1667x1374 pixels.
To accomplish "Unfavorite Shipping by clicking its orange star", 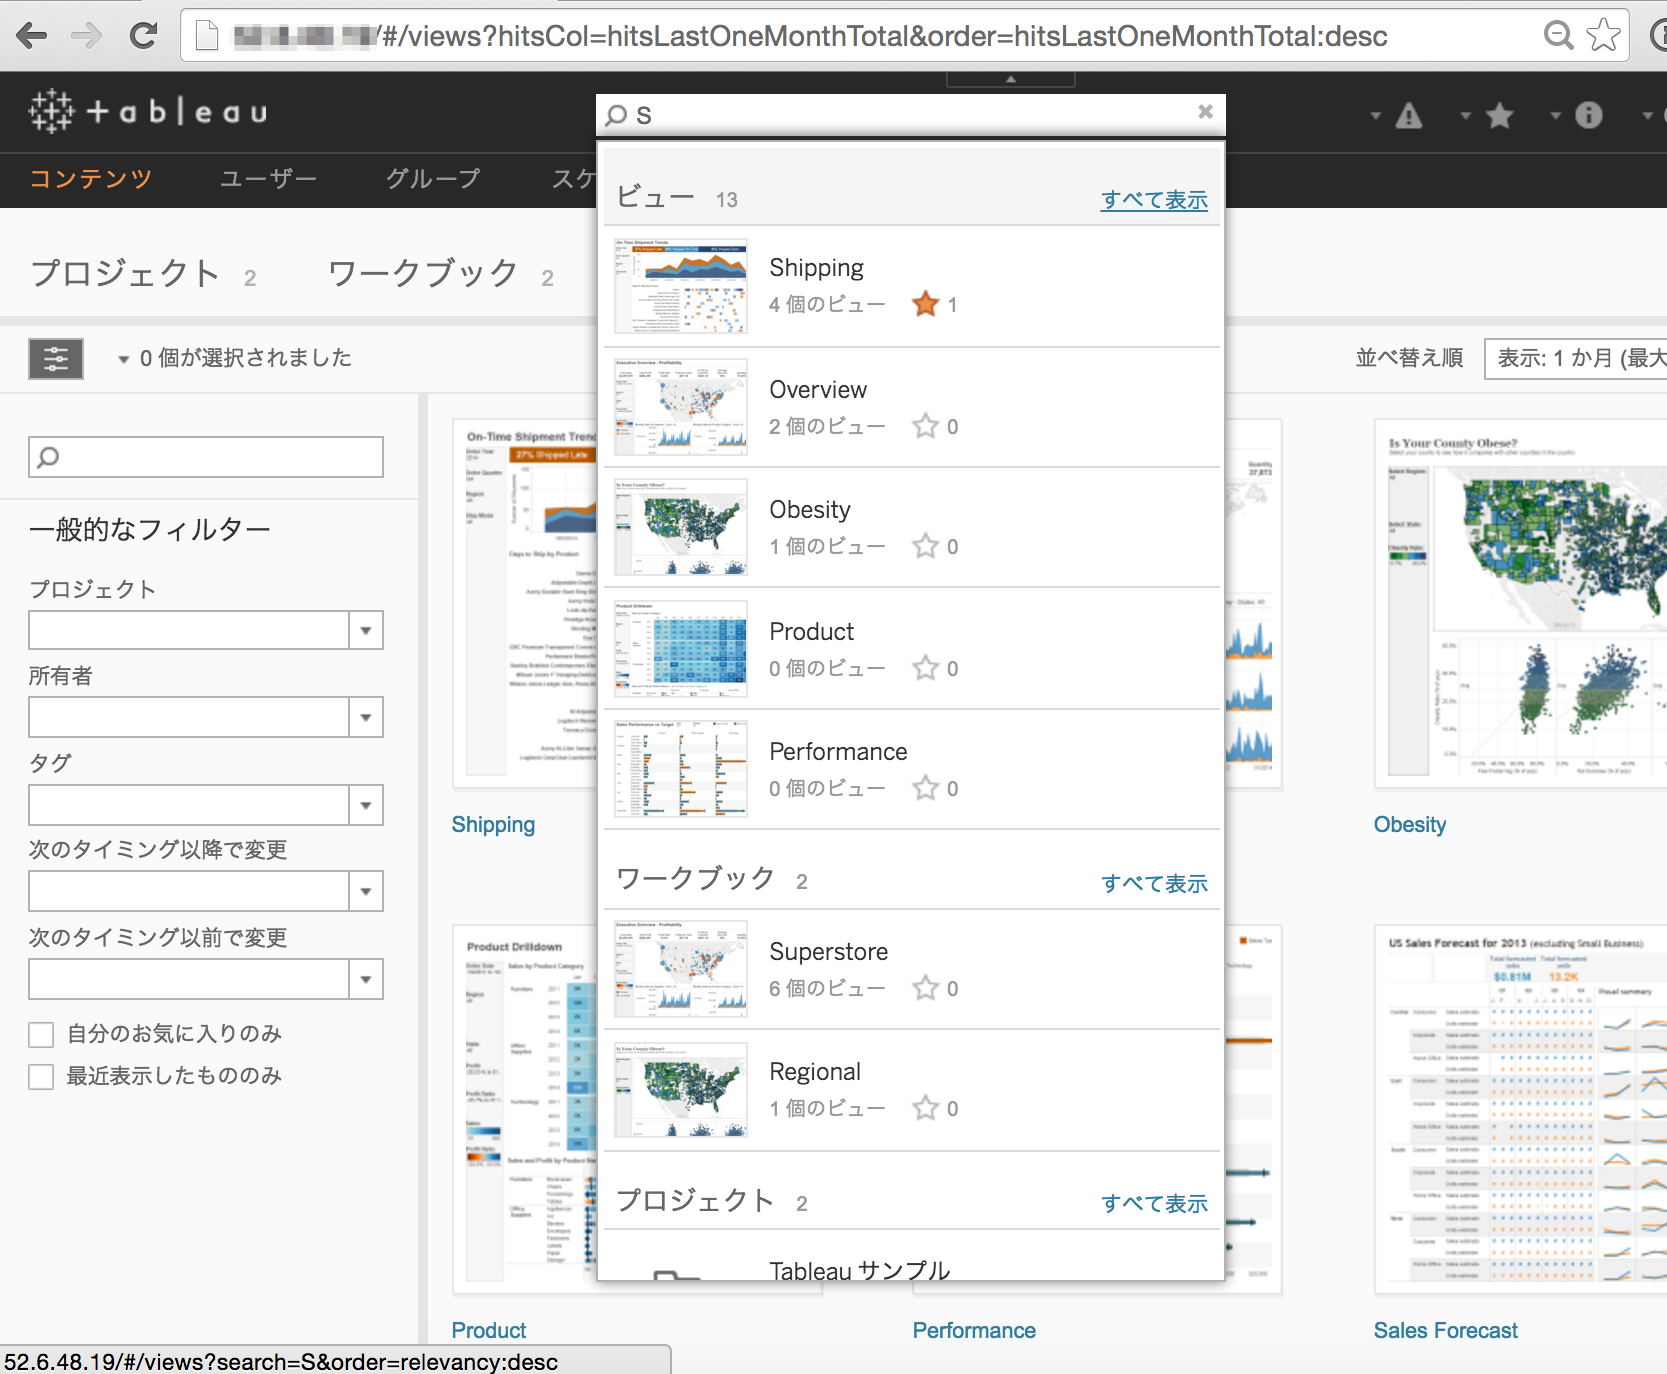I will pyautogui.click(x=928, y=303).
